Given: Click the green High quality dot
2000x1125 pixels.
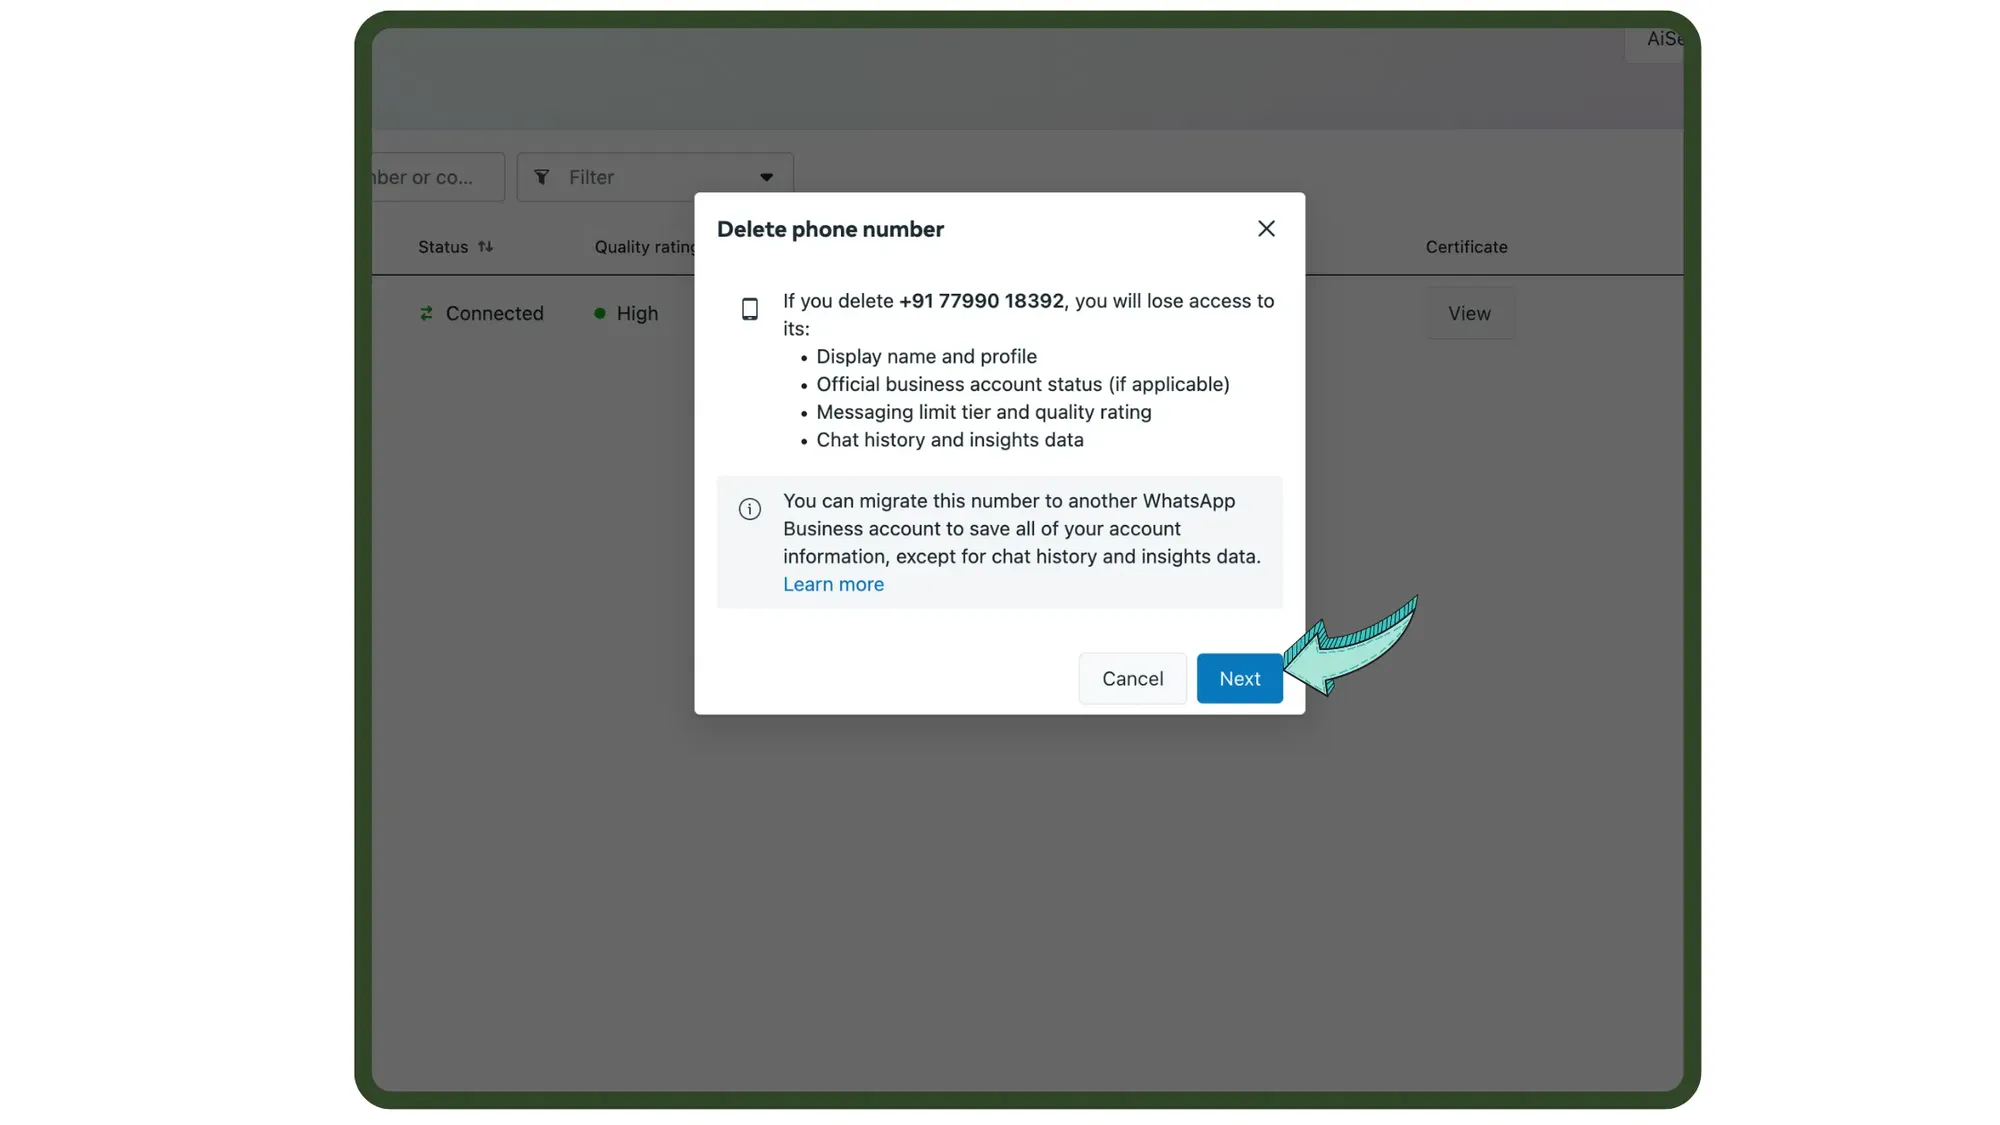Looking at the screenshot, I should pos(600,313).
